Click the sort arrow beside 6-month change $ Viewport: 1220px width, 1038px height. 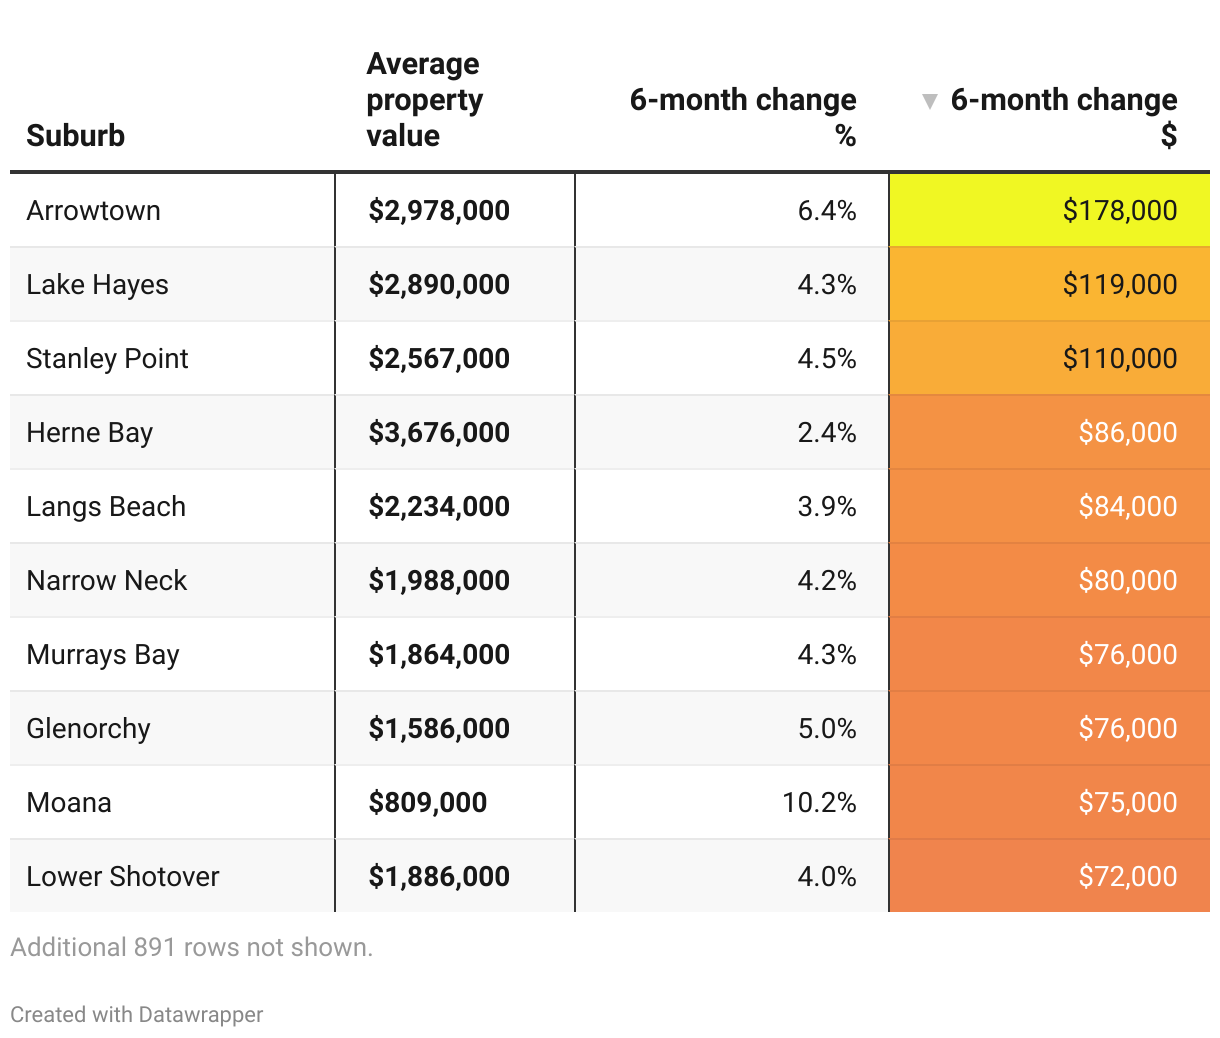[929, 101]
